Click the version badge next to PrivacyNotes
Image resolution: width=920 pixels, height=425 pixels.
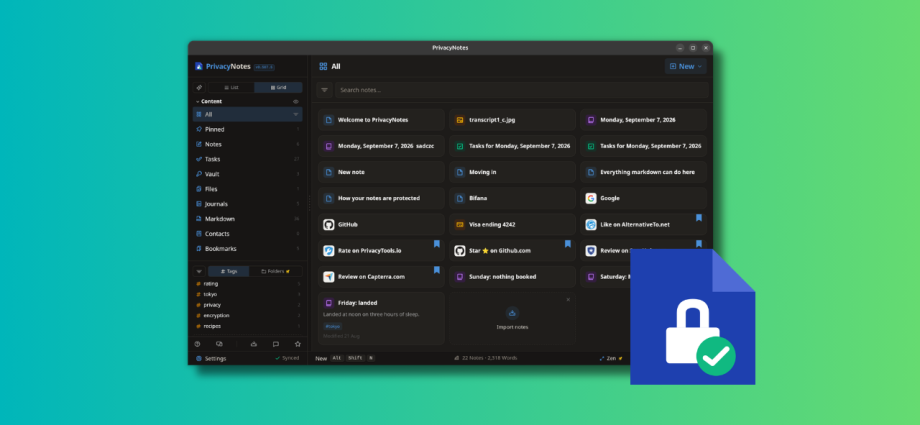tap(264, 67)
